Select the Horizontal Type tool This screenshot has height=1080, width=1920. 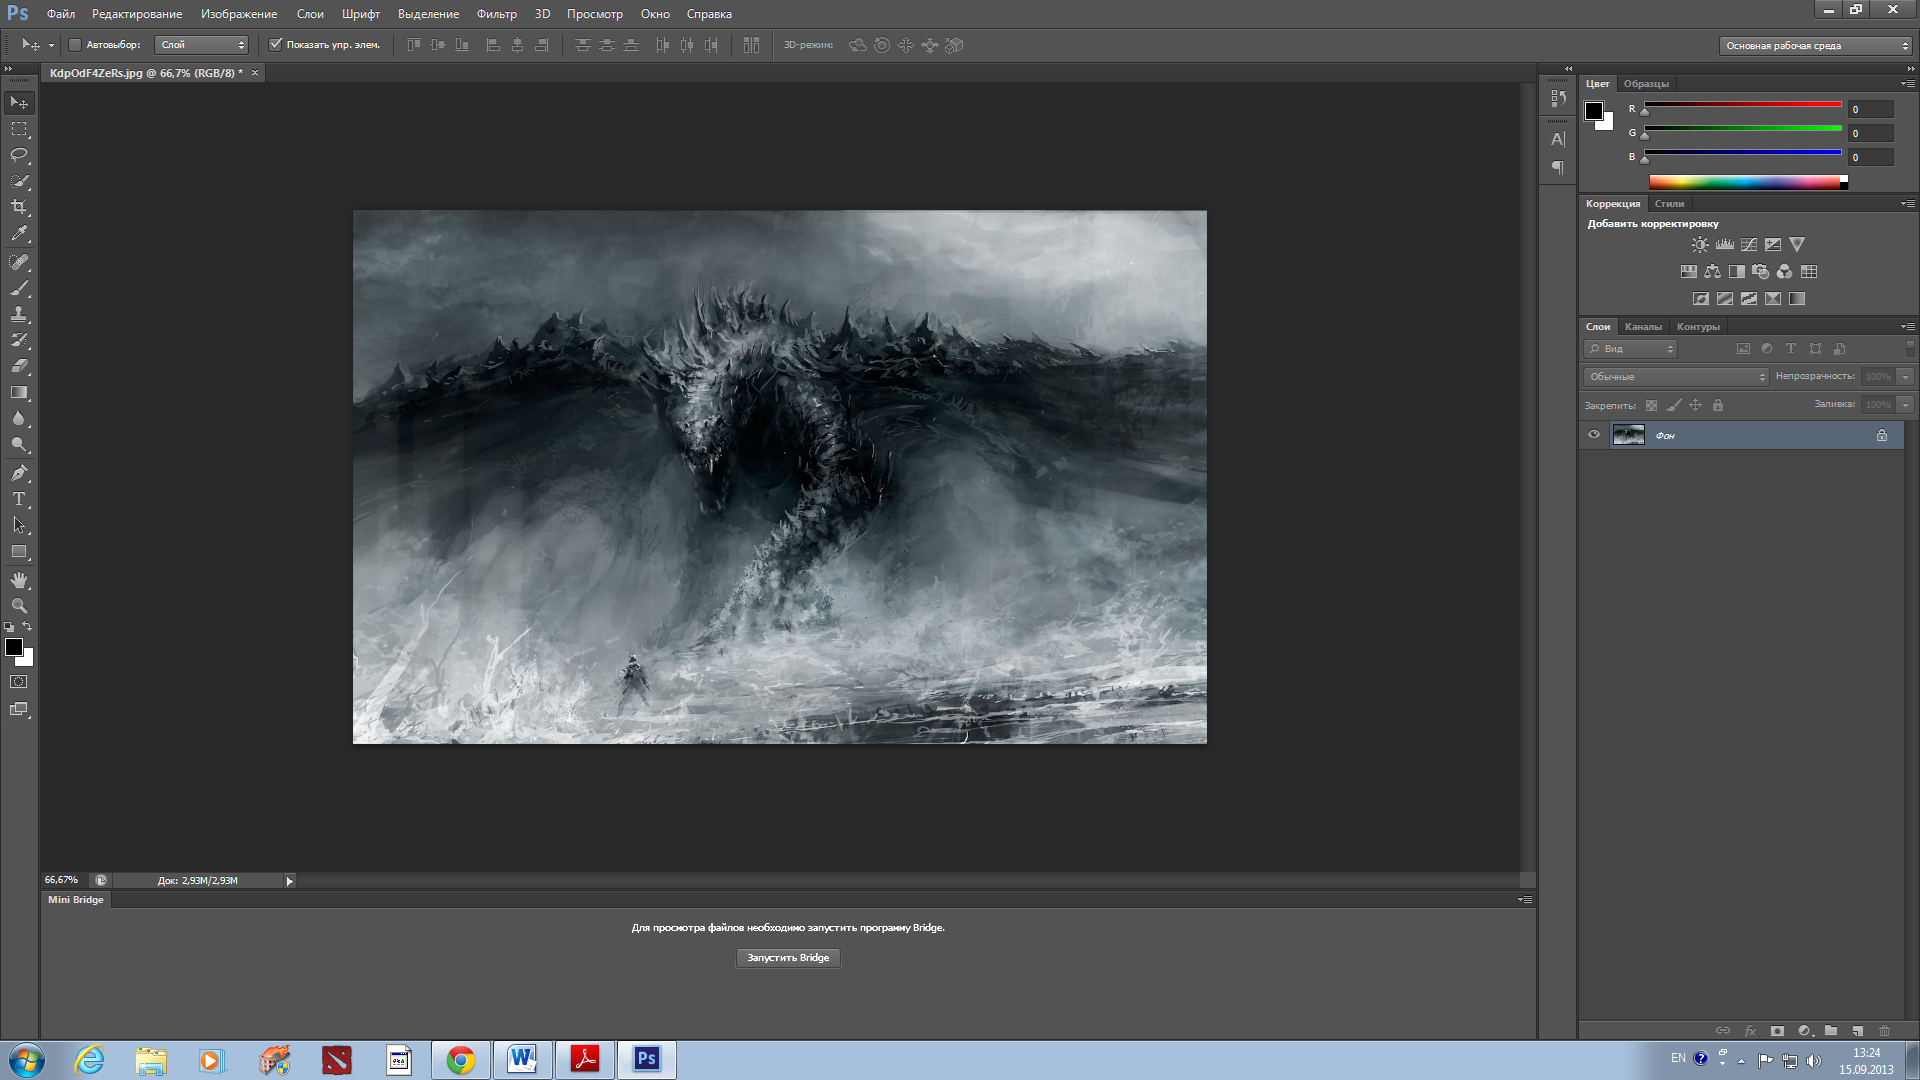tap(19, 499)
